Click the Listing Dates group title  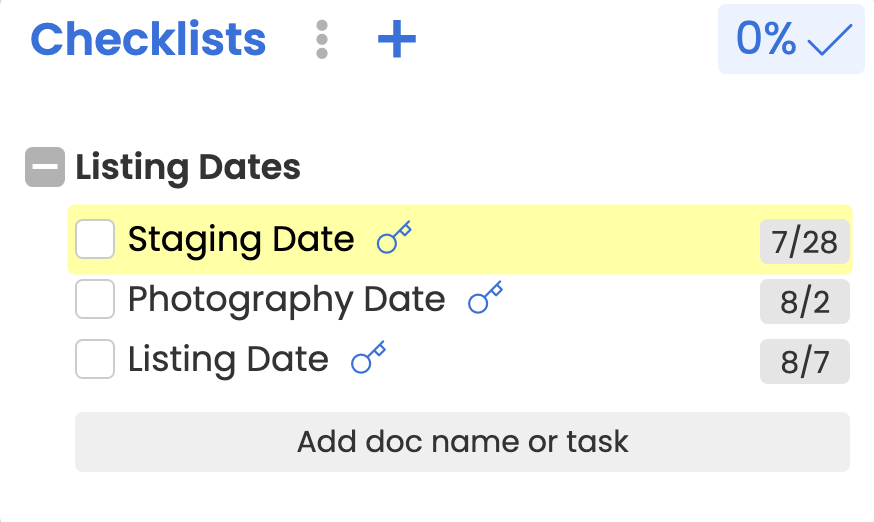[x=188, y=167]
